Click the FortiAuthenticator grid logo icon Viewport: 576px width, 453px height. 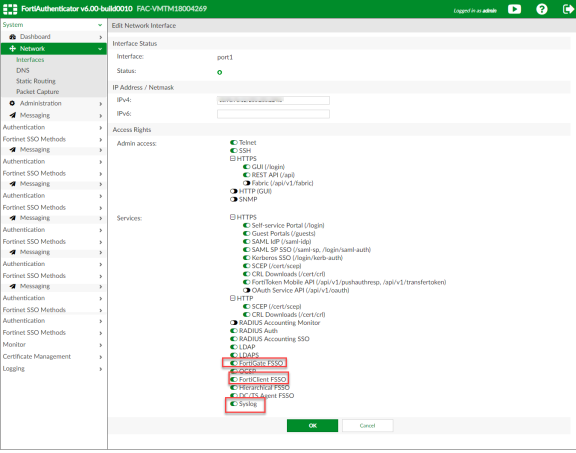[x=10, y=9]
